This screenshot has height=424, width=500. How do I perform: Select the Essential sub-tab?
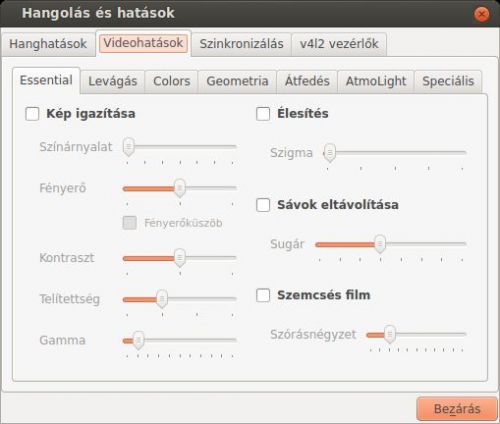(46, 80)
